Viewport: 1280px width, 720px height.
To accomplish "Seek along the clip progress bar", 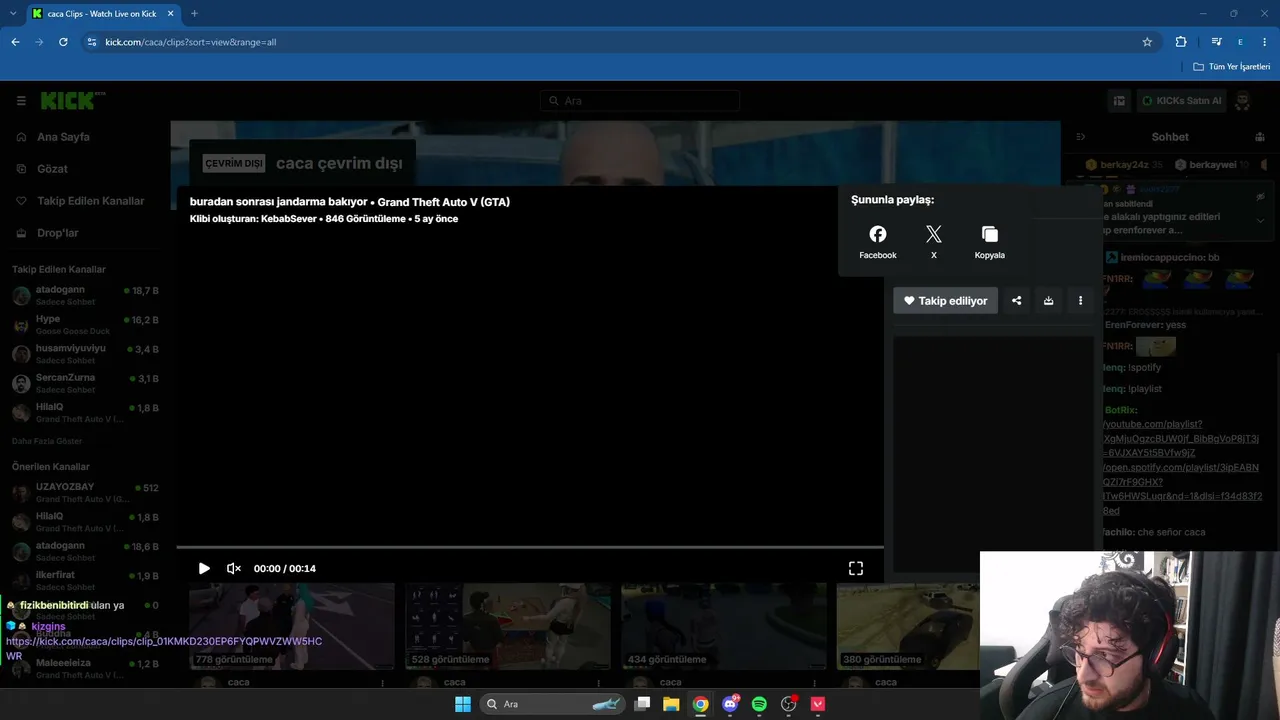I will (530, 547).
